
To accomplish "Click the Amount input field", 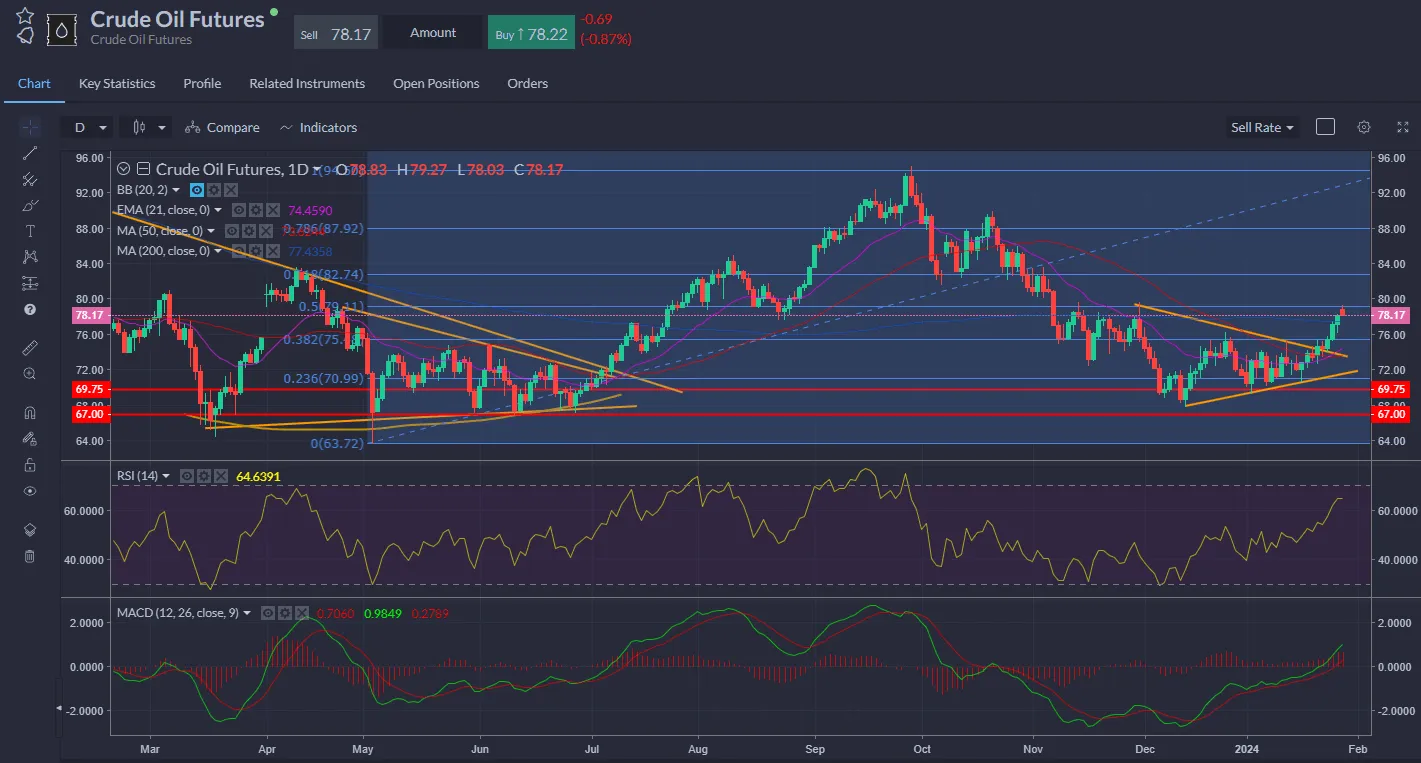I will [x=433, y=32].
